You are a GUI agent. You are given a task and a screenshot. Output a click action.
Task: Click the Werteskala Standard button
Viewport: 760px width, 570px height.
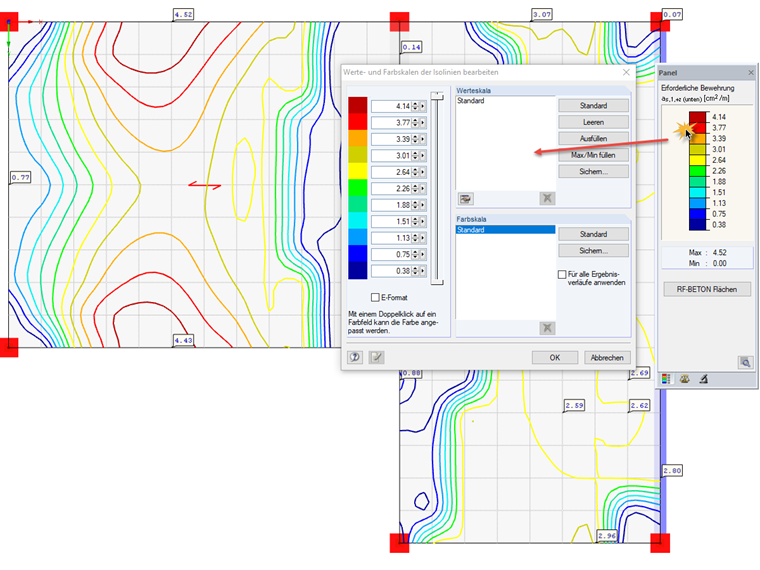click(593, 106)
